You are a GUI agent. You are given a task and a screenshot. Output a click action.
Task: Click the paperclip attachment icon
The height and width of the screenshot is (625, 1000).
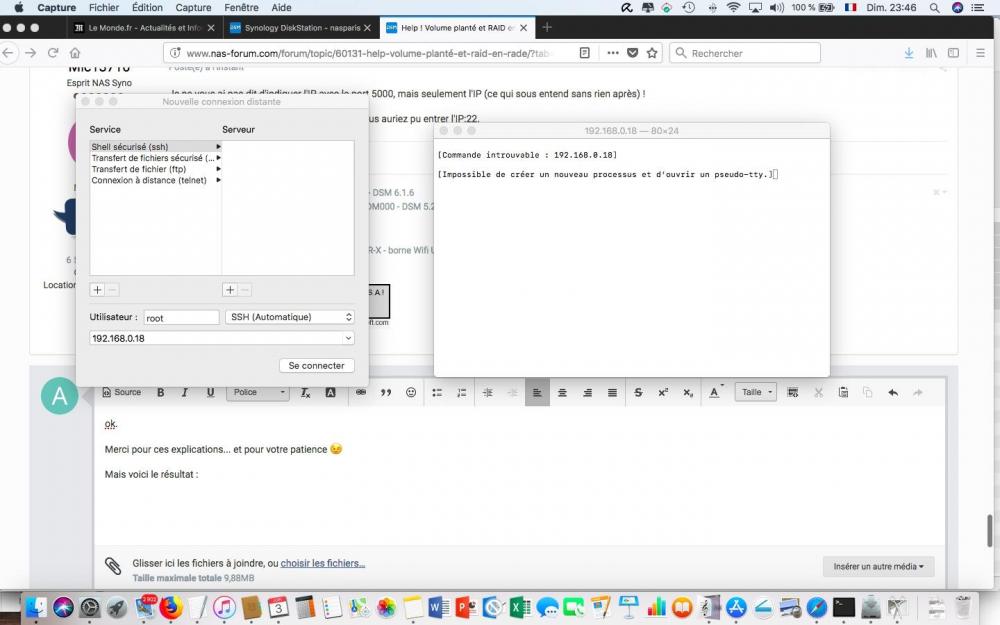(113, 566)
